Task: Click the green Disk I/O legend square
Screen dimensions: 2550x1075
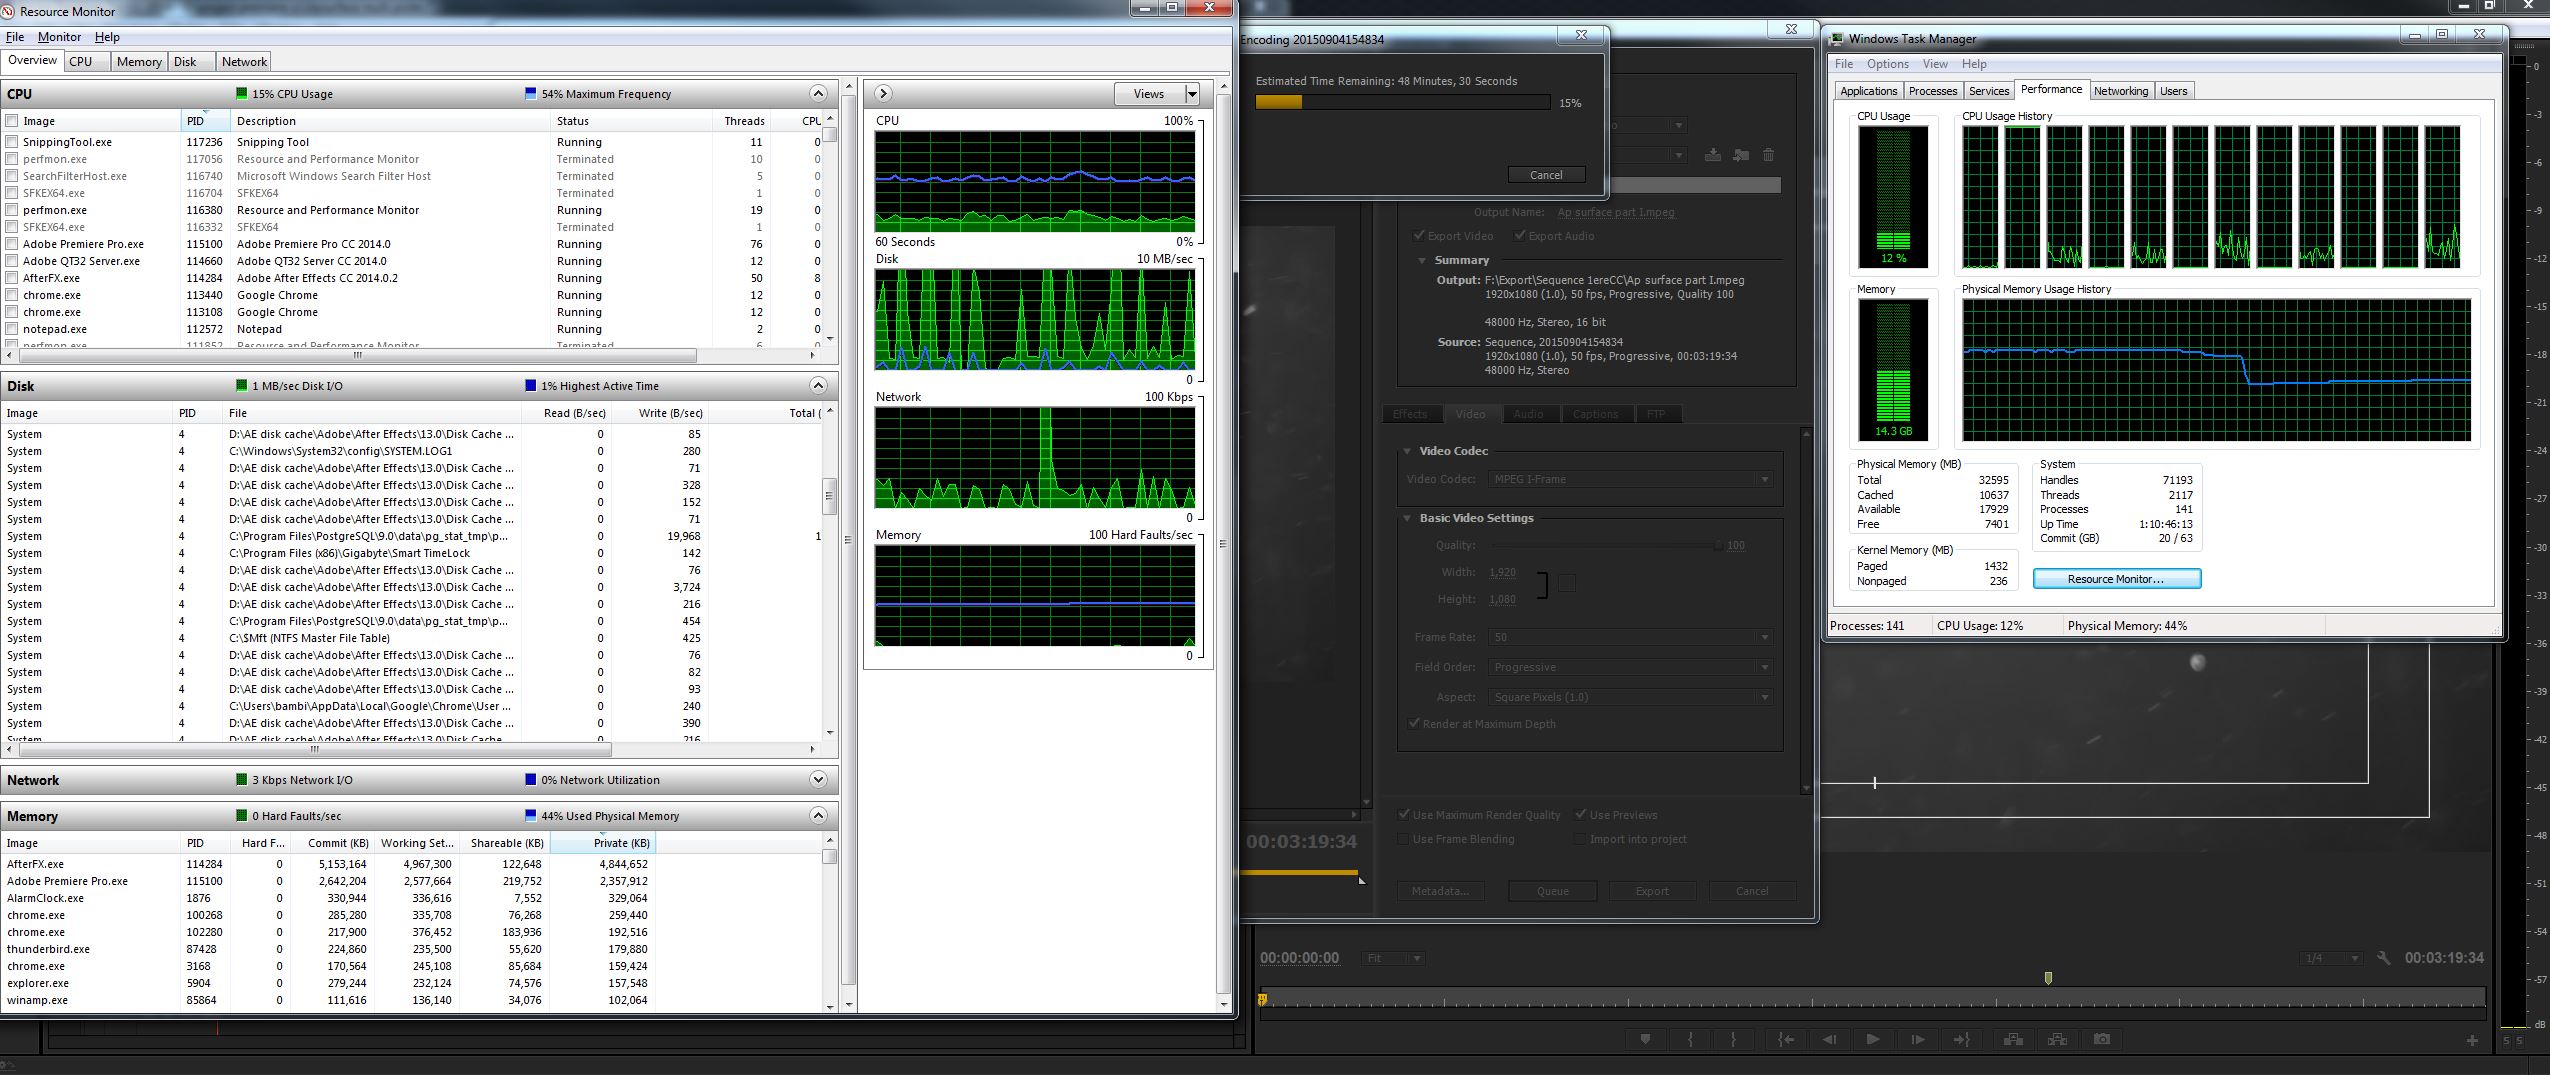Action: pyautogui.click(x=241, y=385)
